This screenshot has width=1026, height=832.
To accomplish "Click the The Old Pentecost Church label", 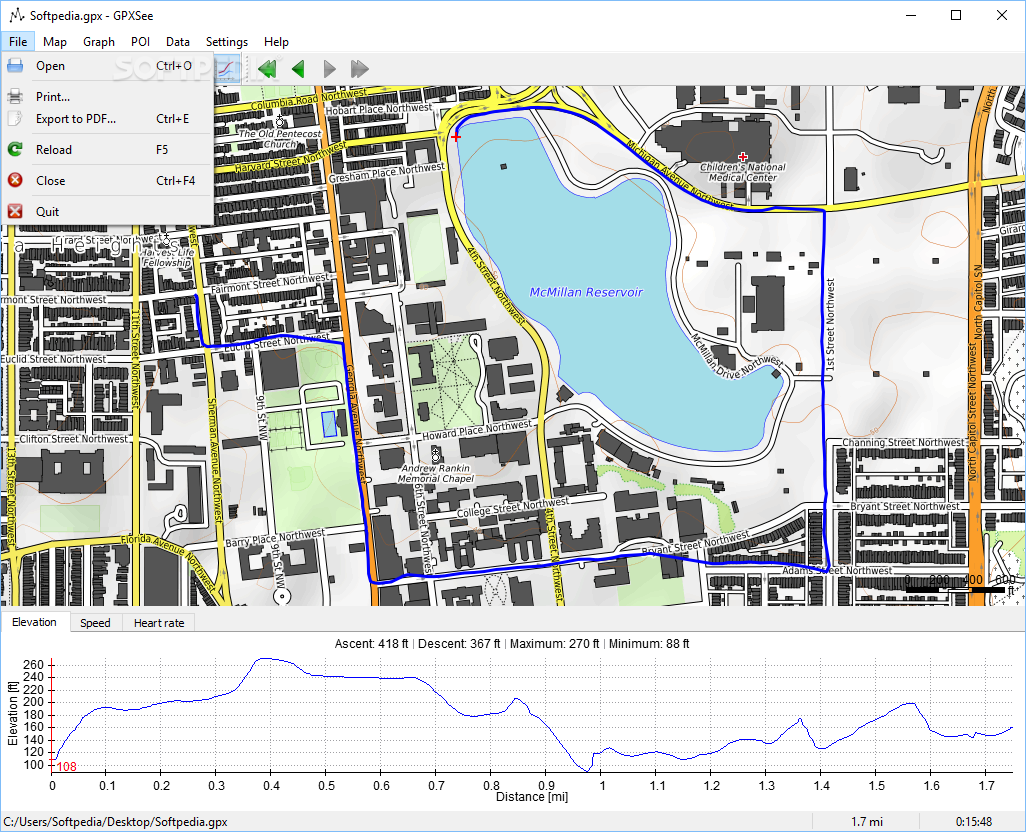I will 281,139.
